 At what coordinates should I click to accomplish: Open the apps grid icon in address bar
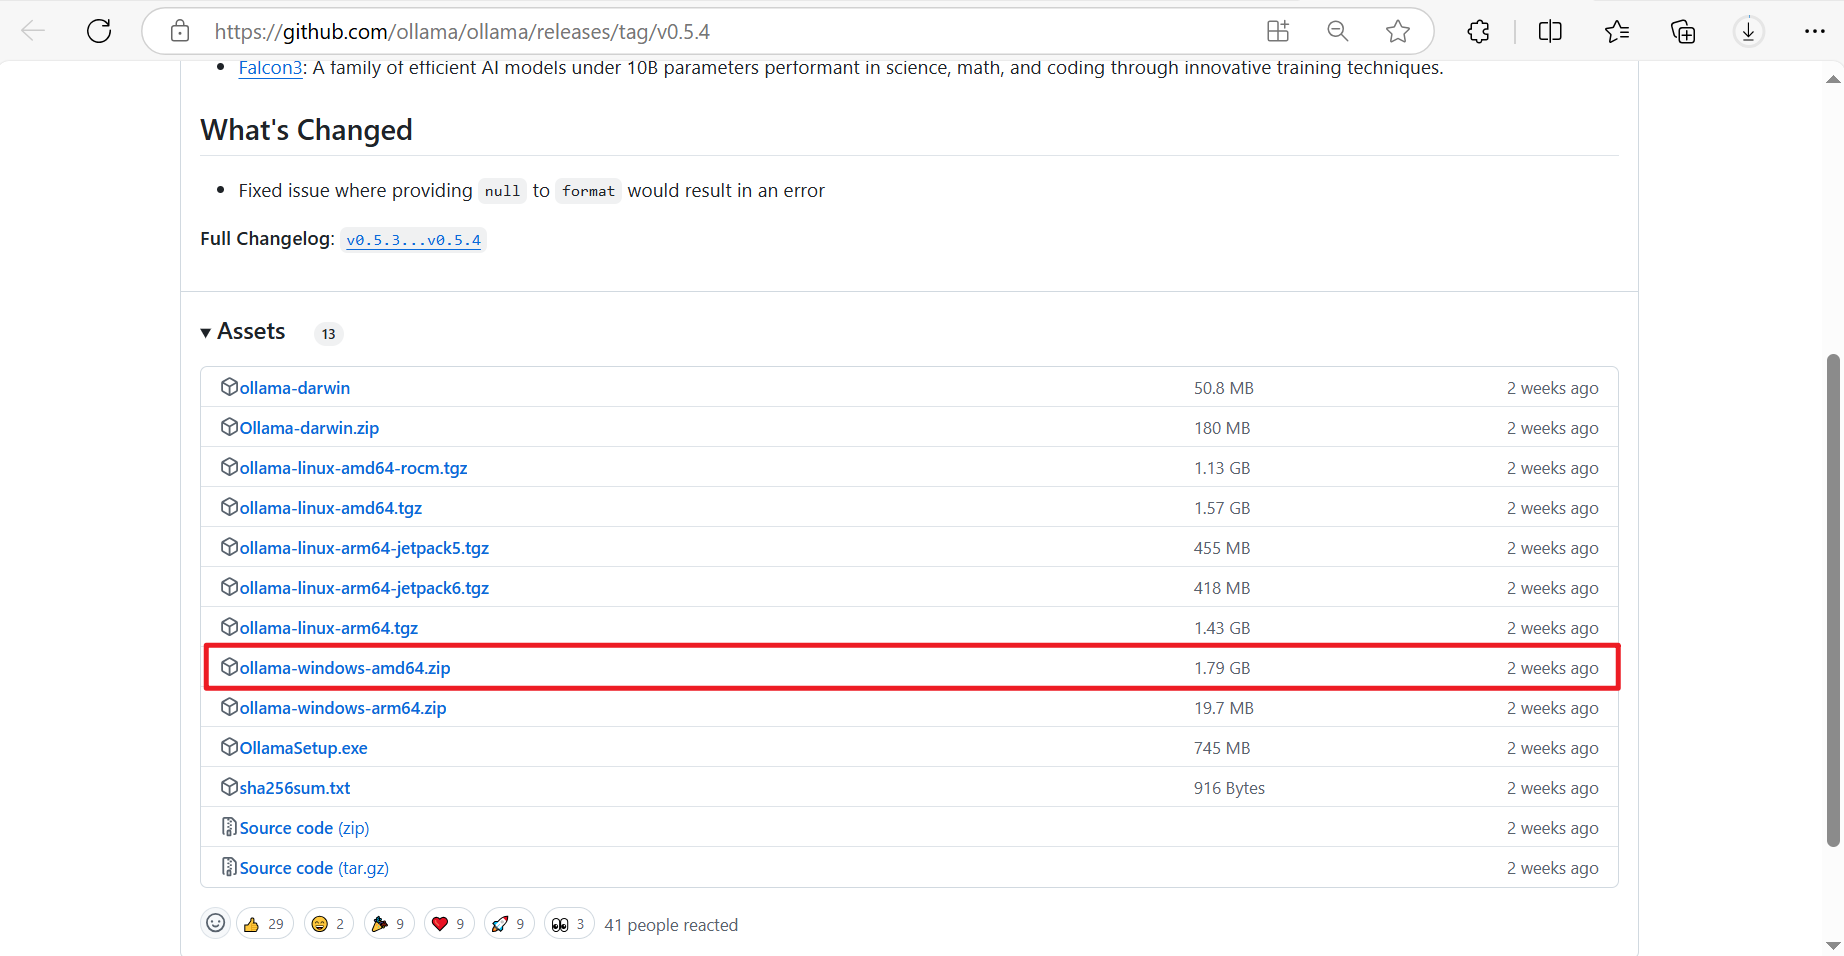tap(1278, 31)
